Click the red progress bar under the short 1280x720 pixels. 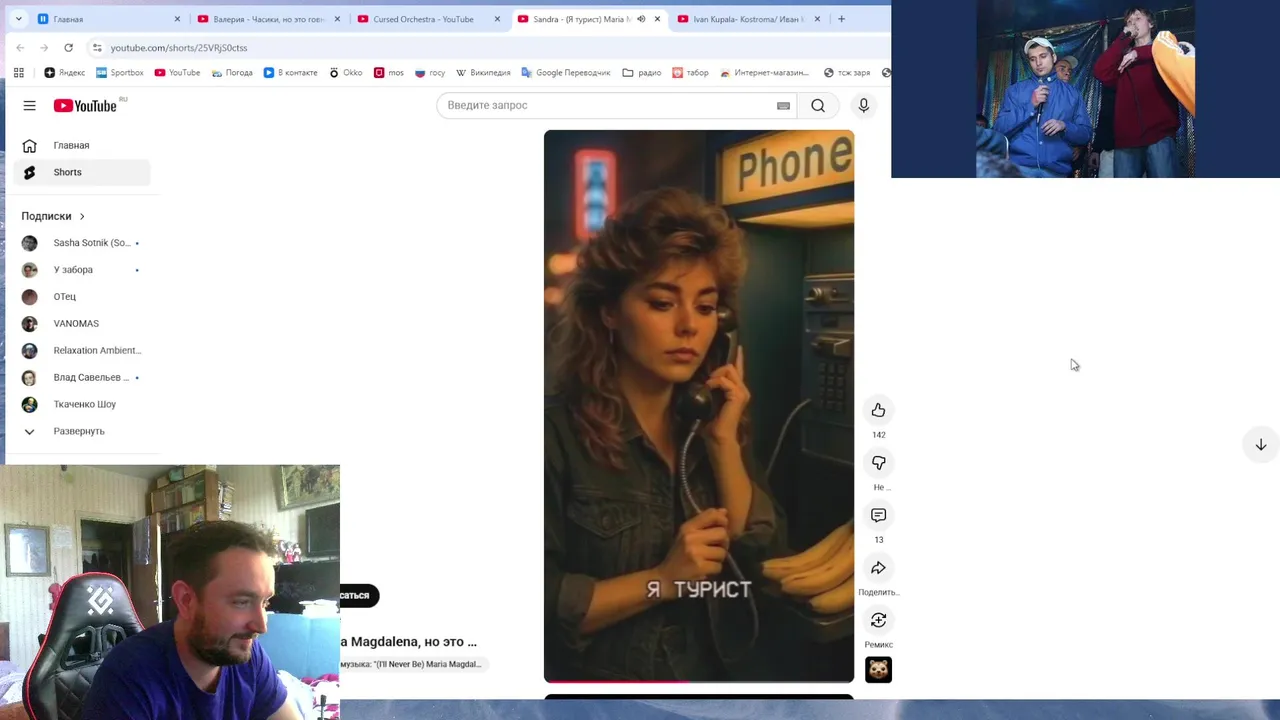pyautogui.click(x=699, y=681)
